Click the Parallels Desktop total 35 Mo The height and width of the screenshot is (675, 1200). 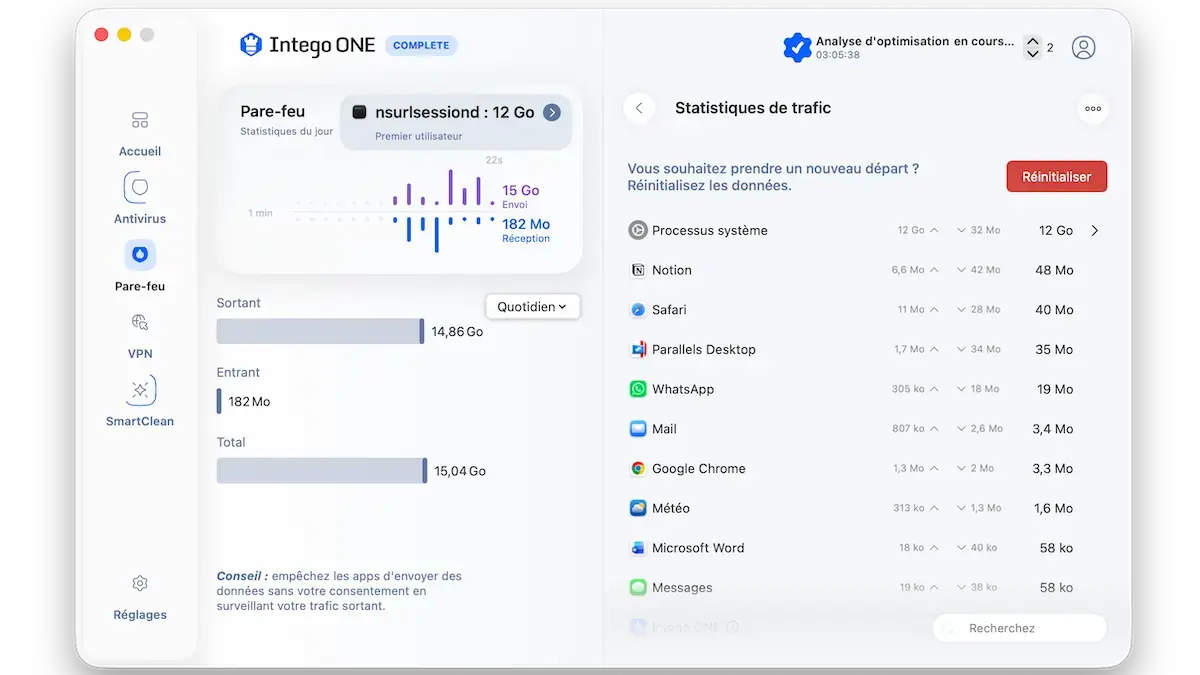click(1054, 349)
